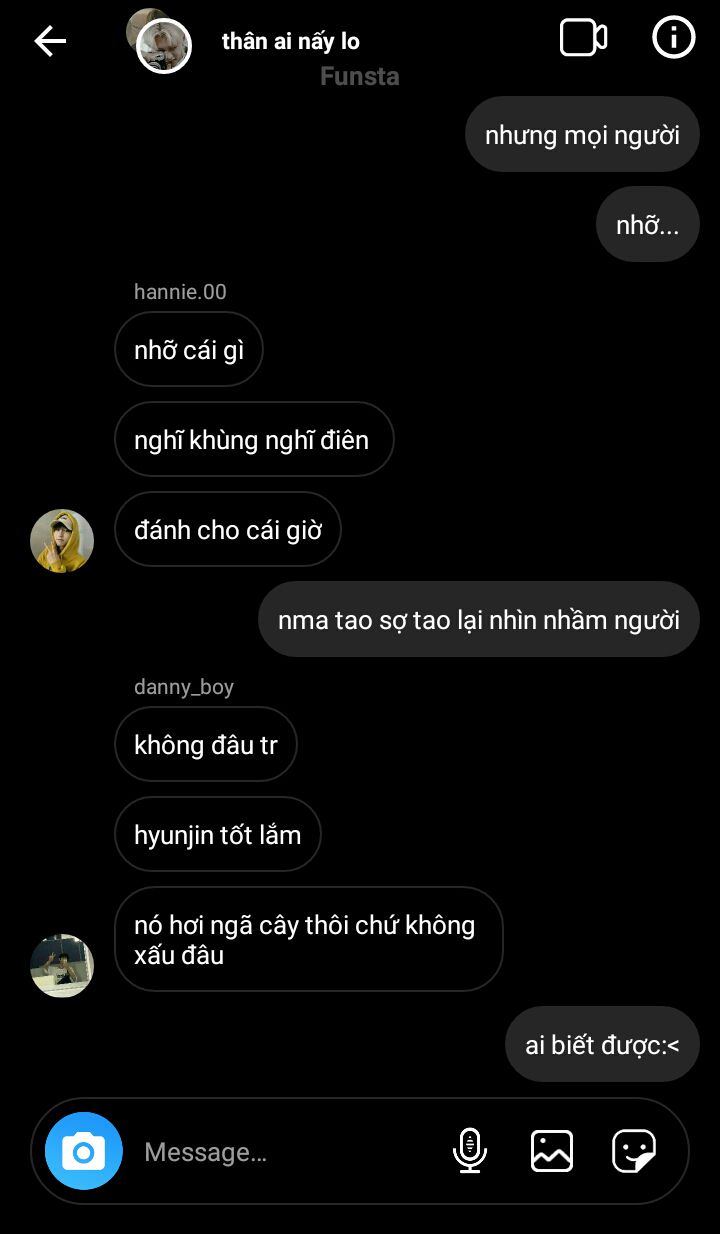
Task: Tap the microphone voice message icon
Action: pyautogui.click(x=469, y=1151)
